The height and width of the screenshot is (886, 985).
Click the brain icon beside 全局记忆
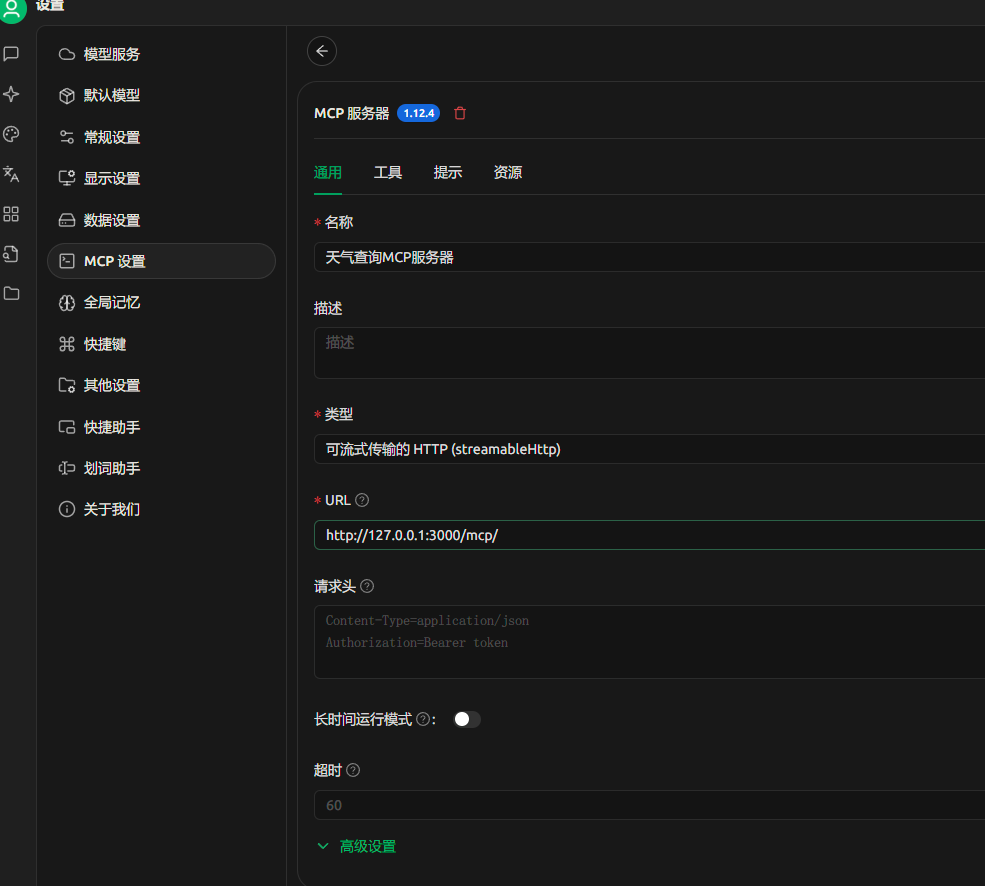[67, 303]
